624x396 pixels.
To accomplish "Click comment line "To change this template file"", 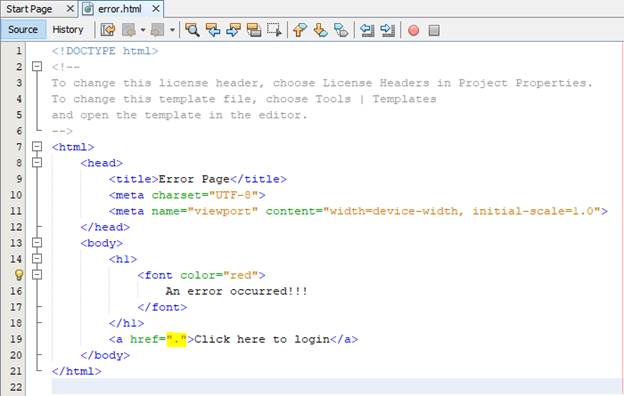I will pyautogui.click(x=244, y=99).
